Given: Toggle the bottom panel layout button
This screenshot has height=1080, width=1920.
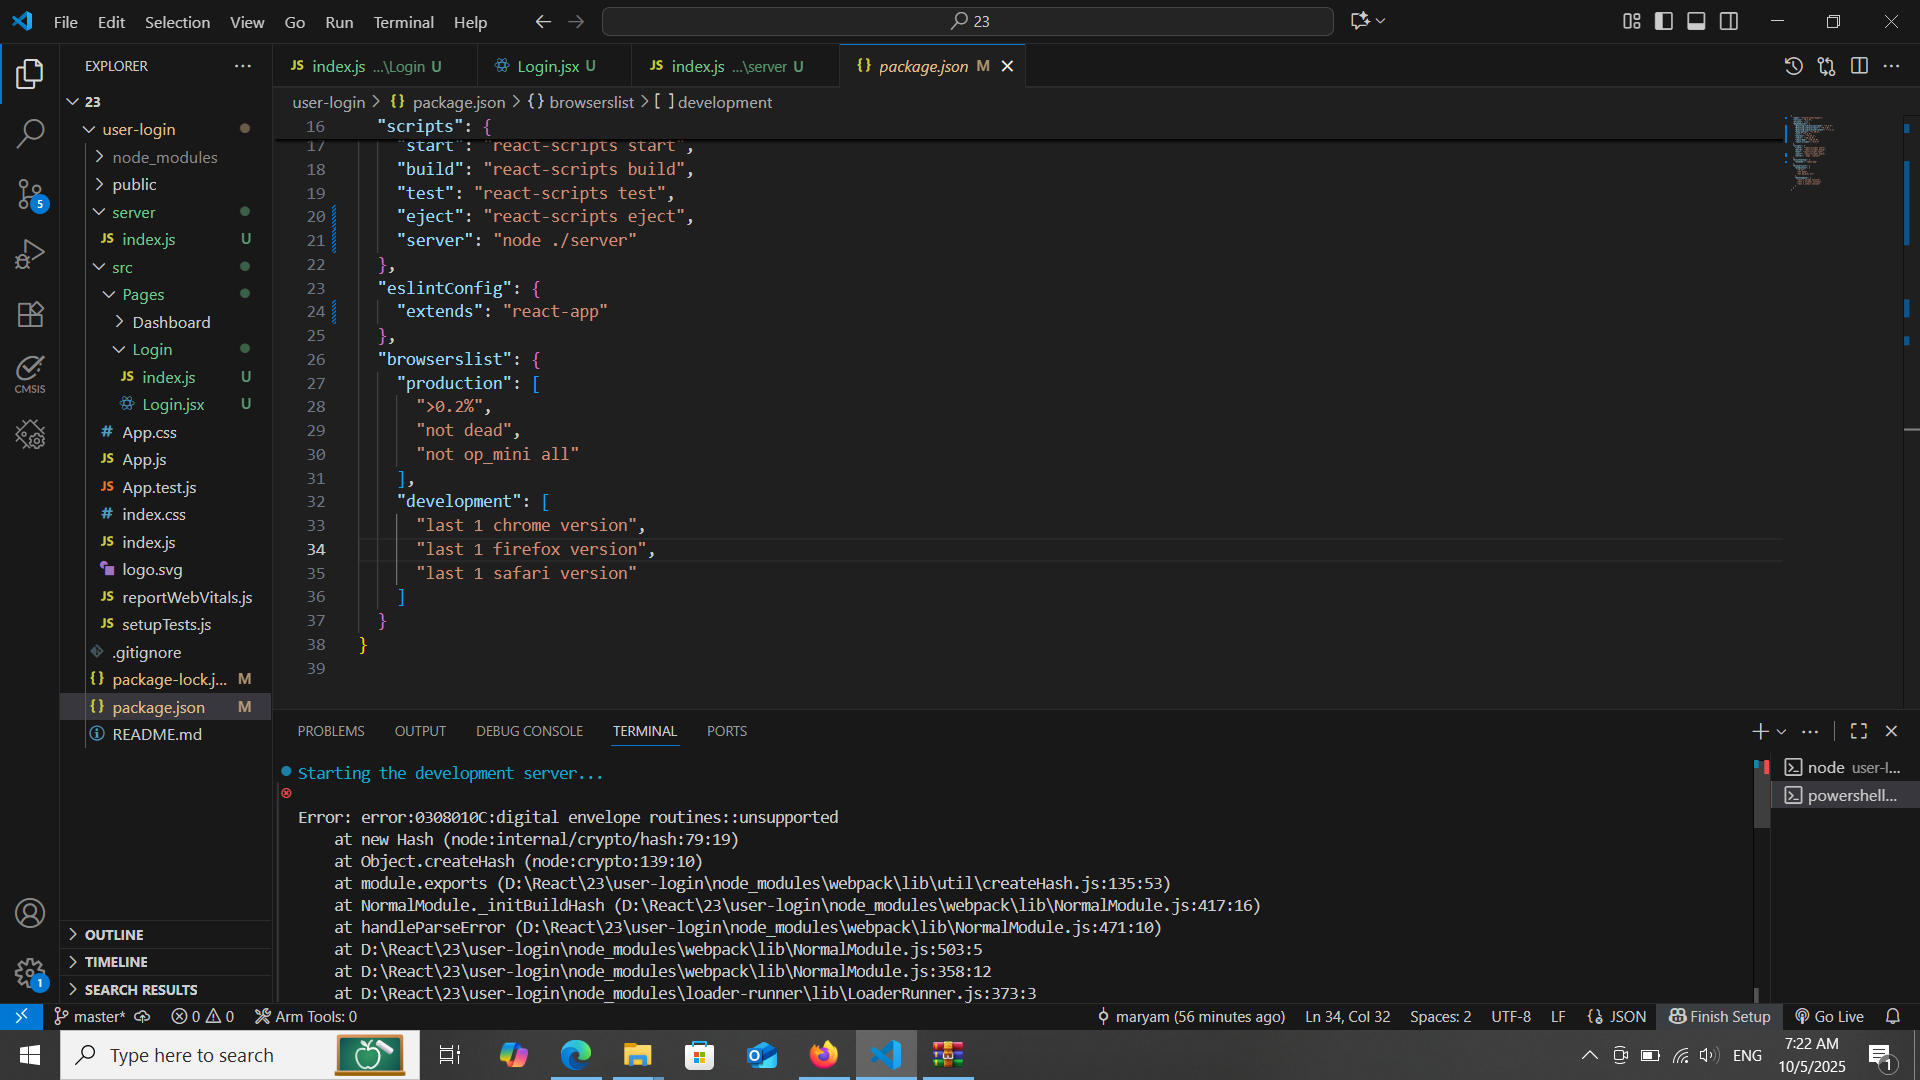Looking at the screenshot, I should click(1696, 21).
